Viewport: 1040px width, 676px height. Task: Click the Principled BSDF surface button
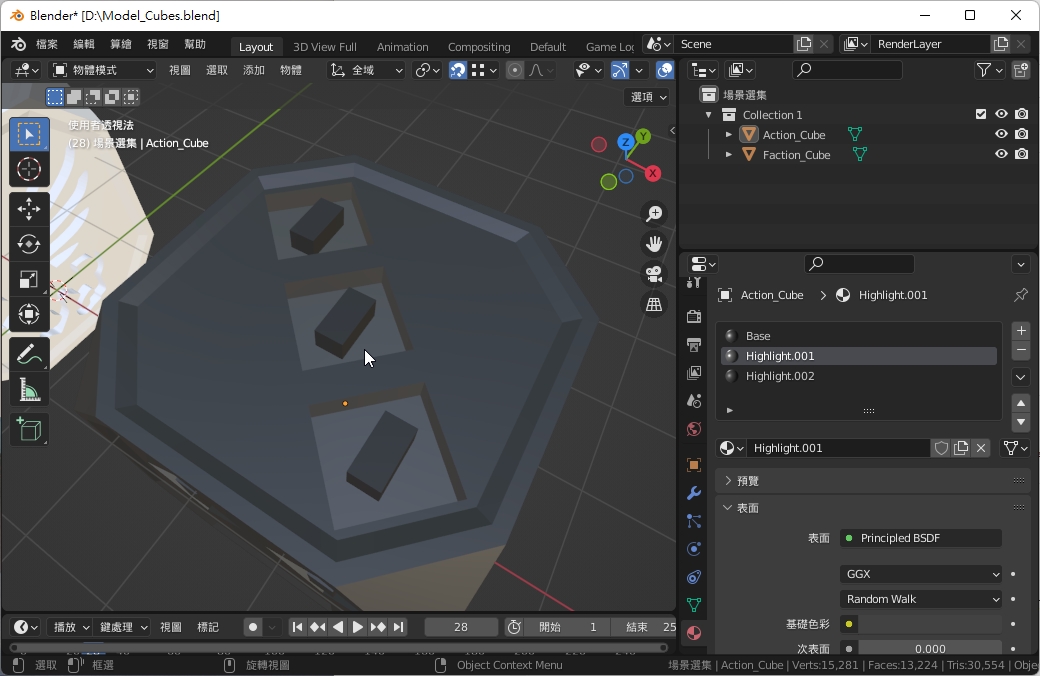(x=920, y=538)
